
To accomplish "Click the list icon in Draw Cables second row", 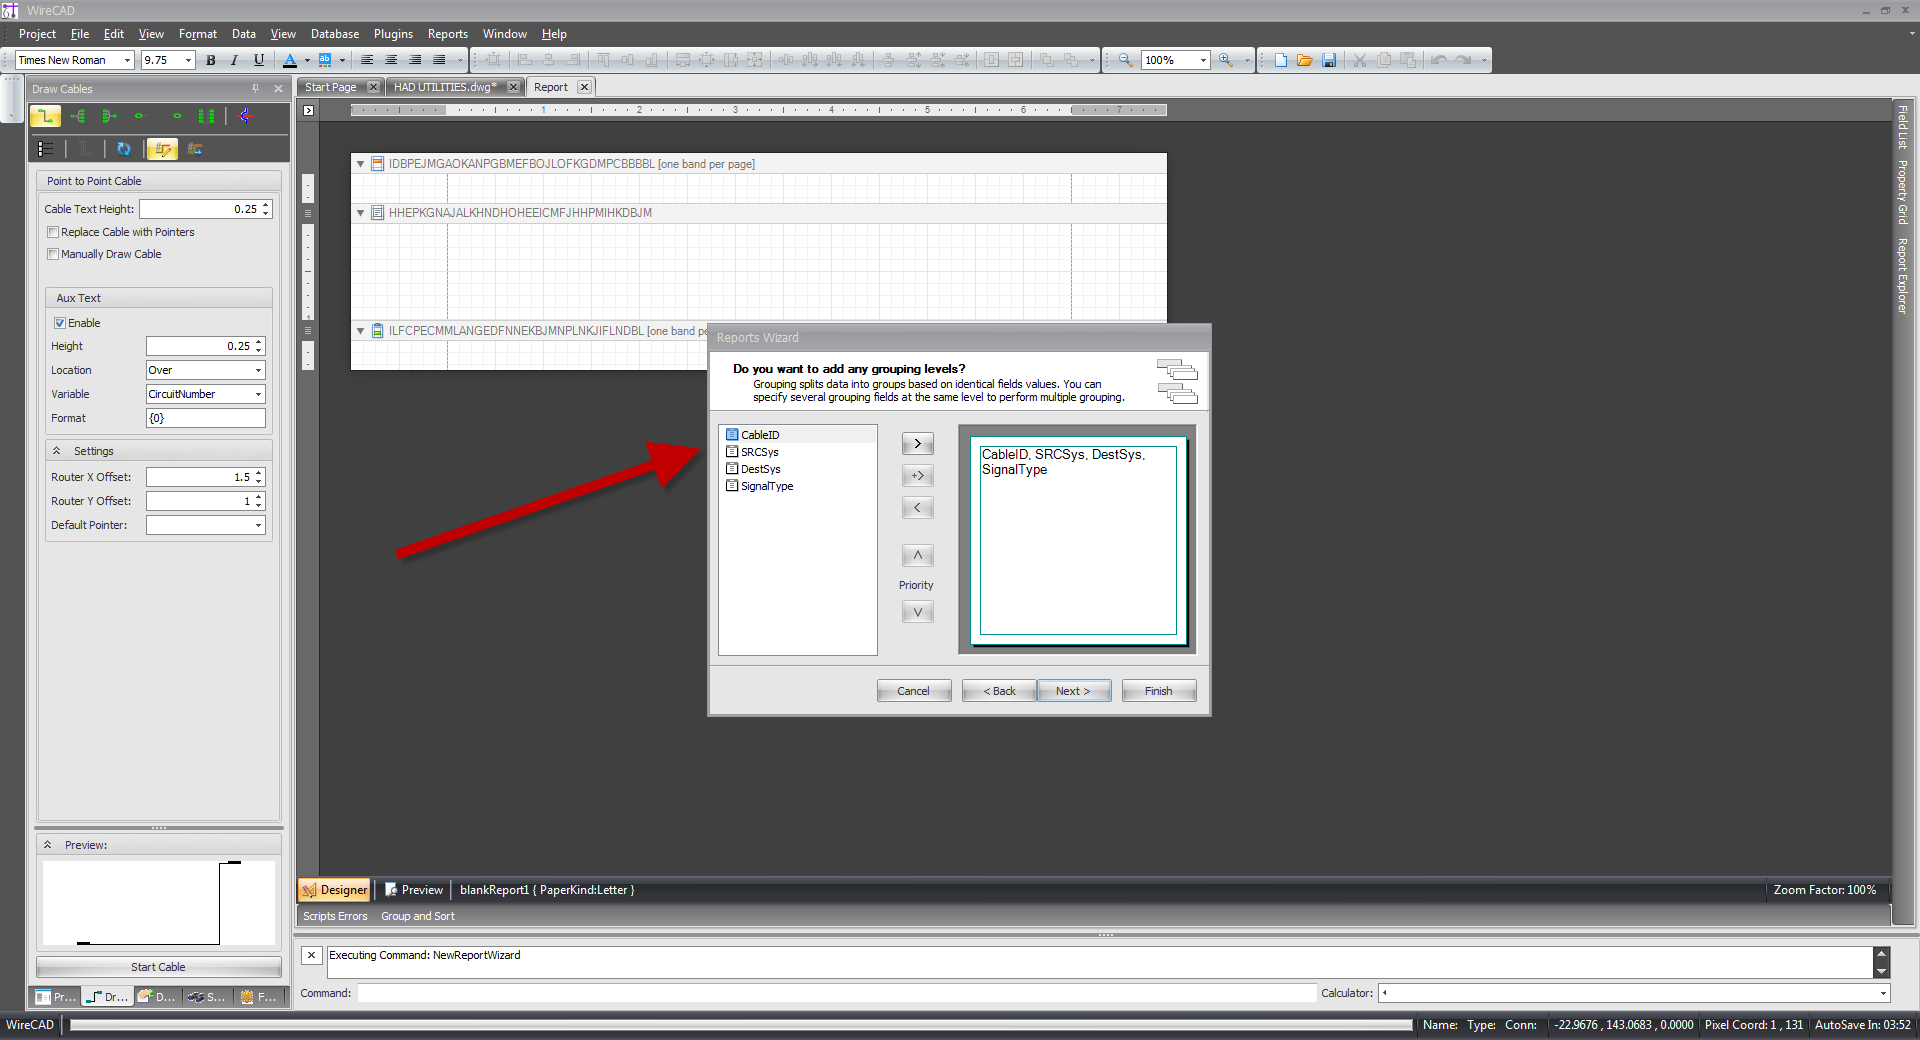I will [x=46, y=149].
